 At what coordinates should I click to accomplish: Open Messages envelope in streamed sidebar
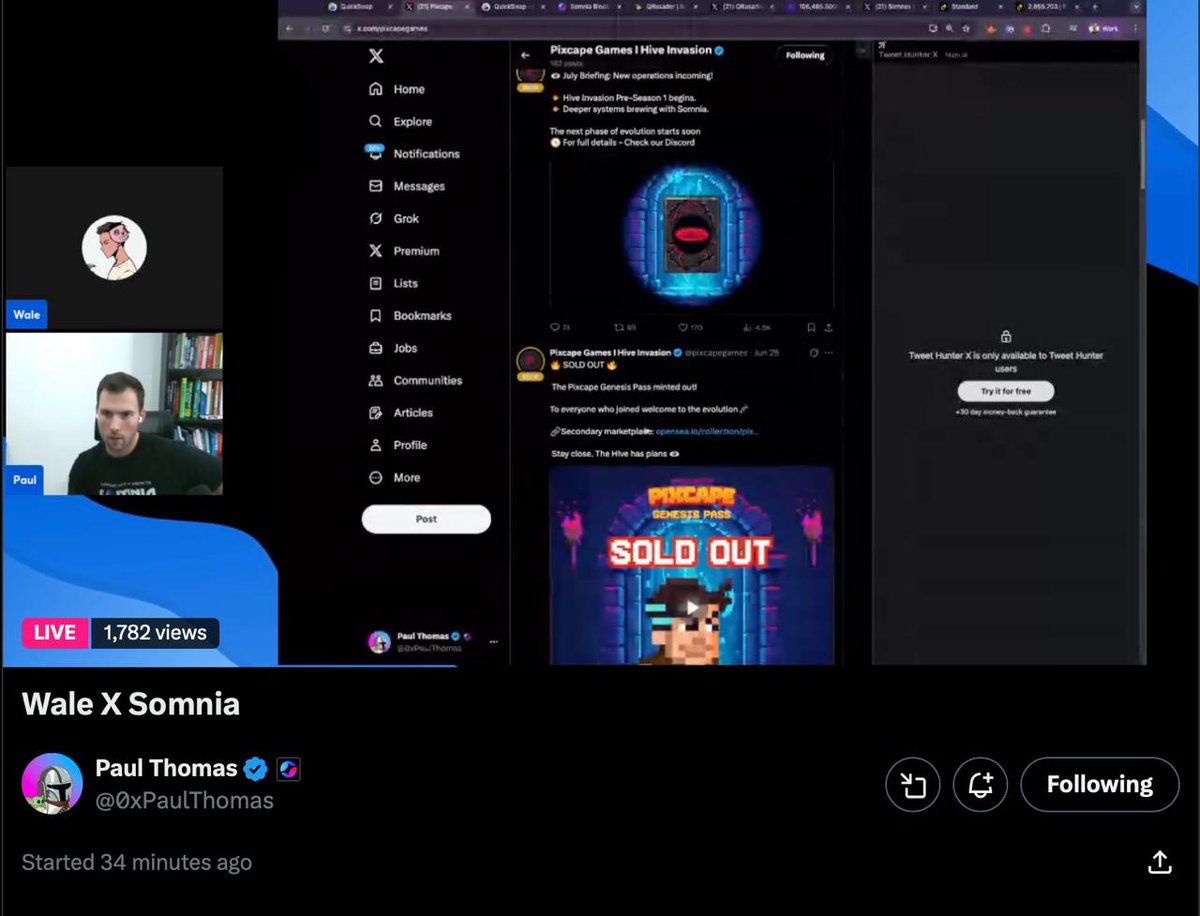pyautogui.click(x=407, y=186)
